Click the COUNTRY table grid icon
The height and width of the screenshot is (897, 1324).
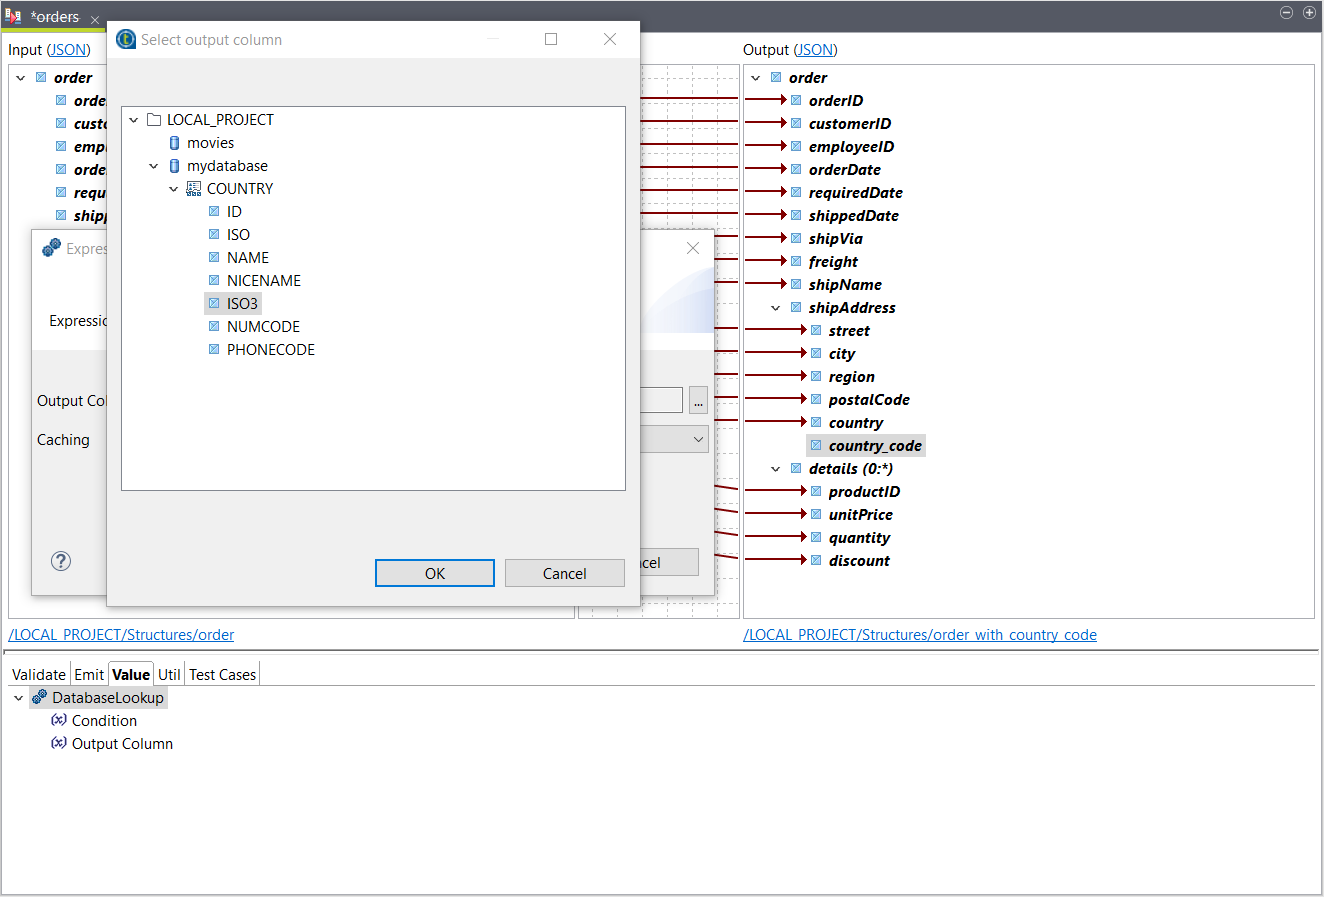(193, 188)
